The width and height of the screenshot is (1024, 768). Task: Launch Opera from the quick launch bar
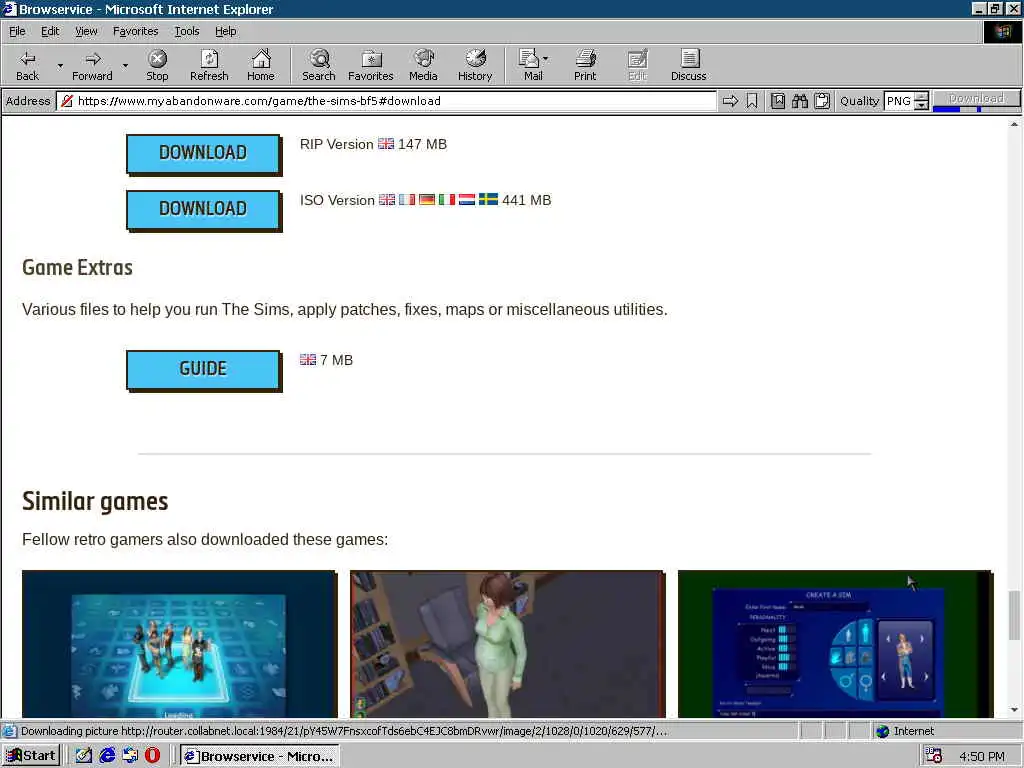pos(152,756)
